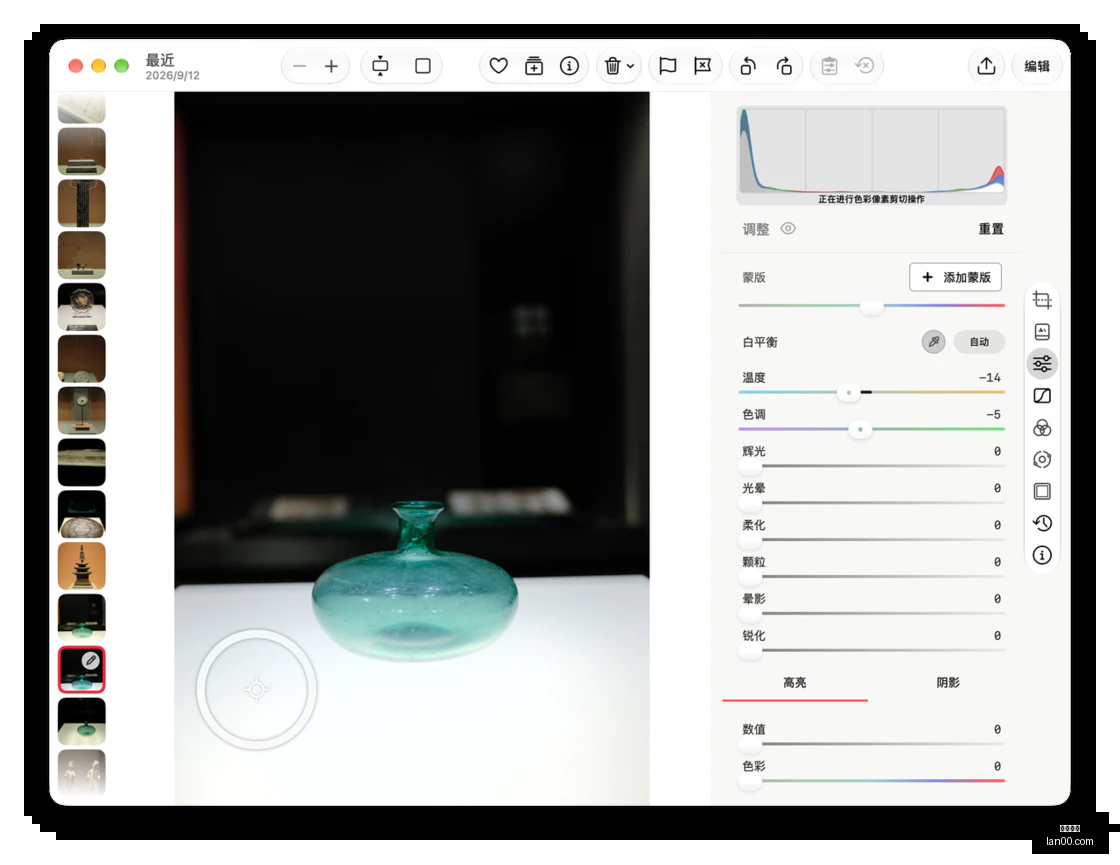Click the 数值 slider handle
1120x865 pixels.
coord(750,744)
